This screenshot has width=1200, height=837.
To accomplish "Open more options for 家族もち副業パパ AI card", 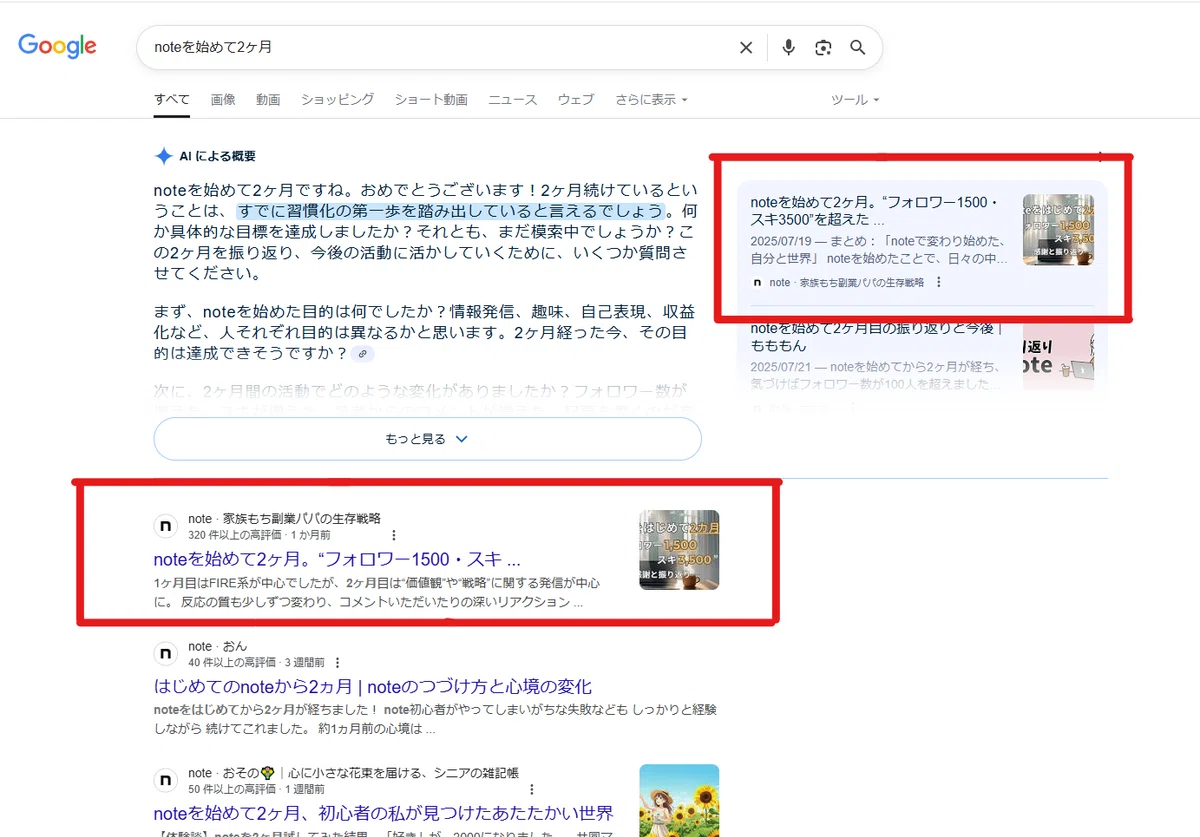I will [938, 283].
